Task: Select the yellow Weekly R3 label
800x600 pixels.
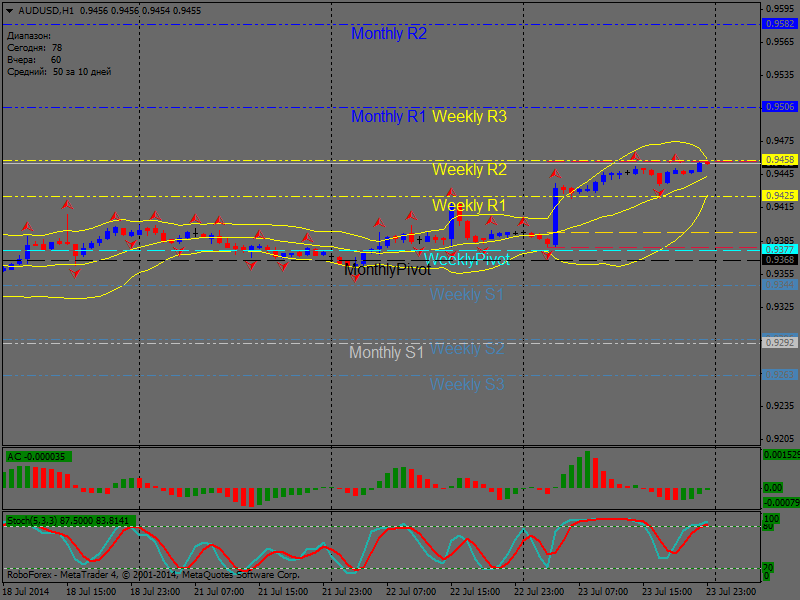Action: point(469,117)
